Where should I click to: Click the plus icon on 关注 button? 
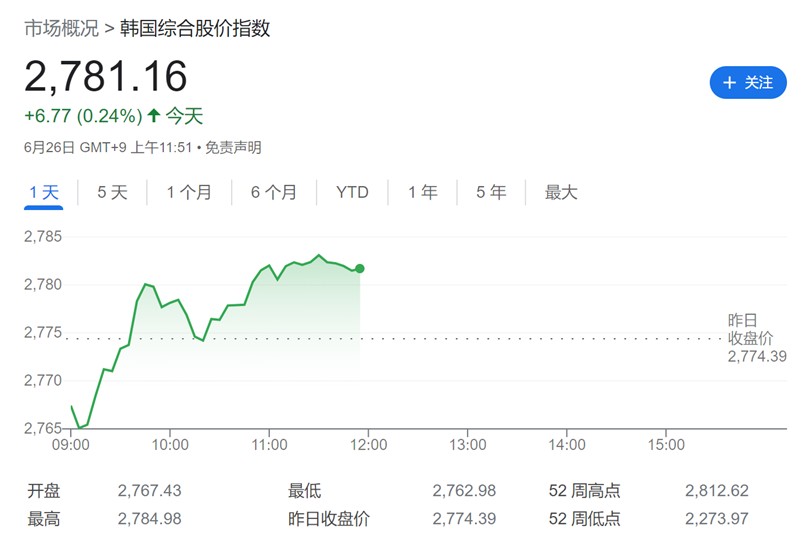[729, 82]
